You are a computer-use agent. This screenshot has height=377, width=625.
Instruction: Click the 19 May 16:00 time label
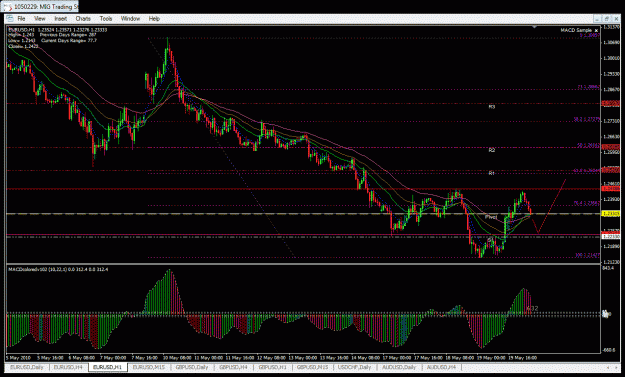tap(522, 358)
